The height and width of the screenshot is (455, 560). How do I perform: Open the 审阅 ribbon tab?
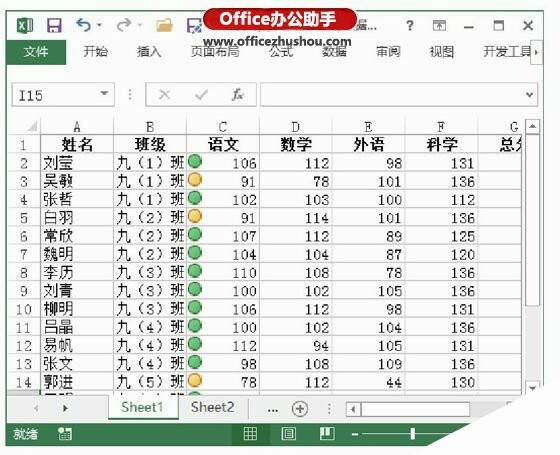click(x=388, y=52)
